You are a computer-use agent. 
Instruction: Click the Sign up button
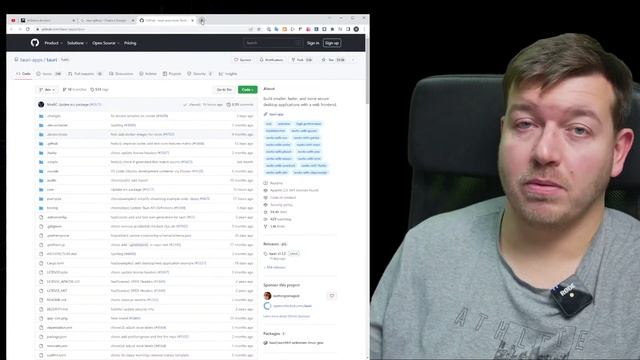pos(332,43)
